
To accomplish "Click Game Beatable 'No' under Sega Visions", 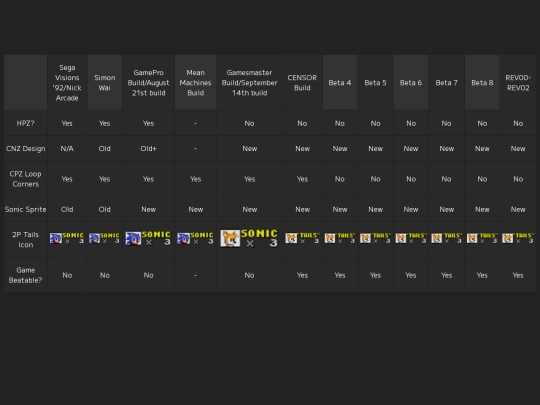I will (x=67, y=275).
